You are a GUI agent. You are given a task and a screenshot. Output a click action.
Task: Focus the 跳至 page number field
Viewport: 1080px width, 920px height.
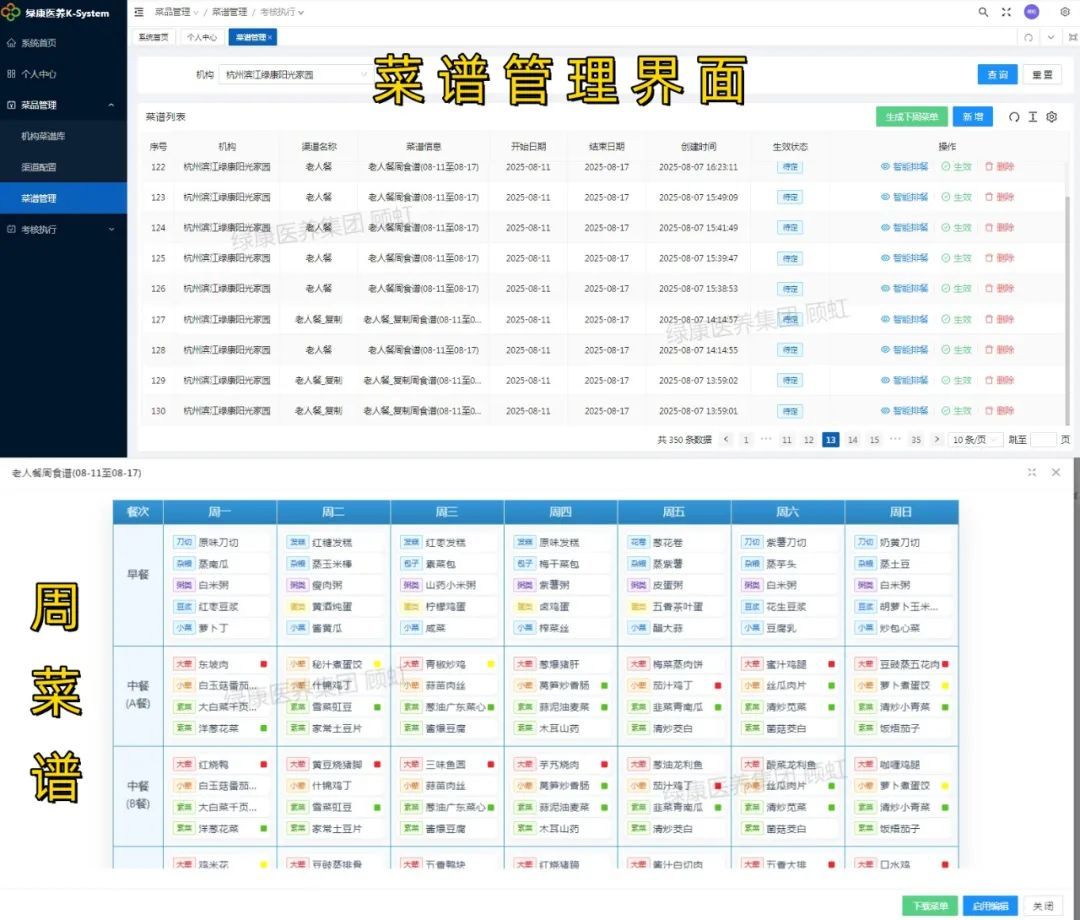pyautogui.click(x=1043, y=439)
